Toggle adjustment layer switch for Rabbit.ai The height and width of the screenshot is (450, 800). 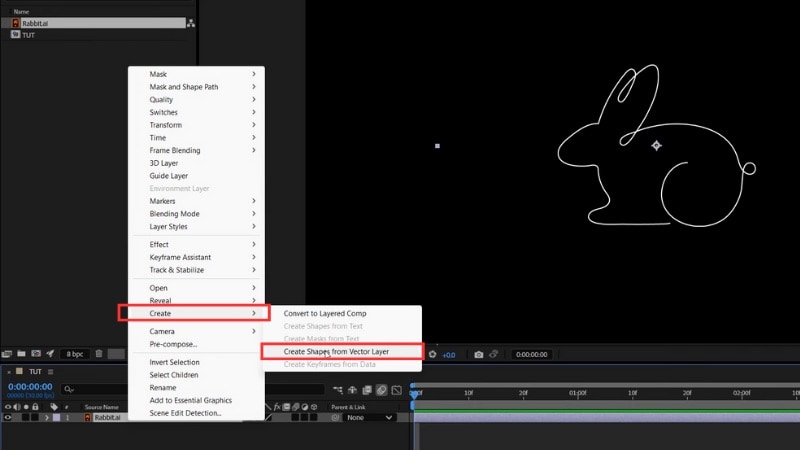pyautogui.click(x=305, y=417)
